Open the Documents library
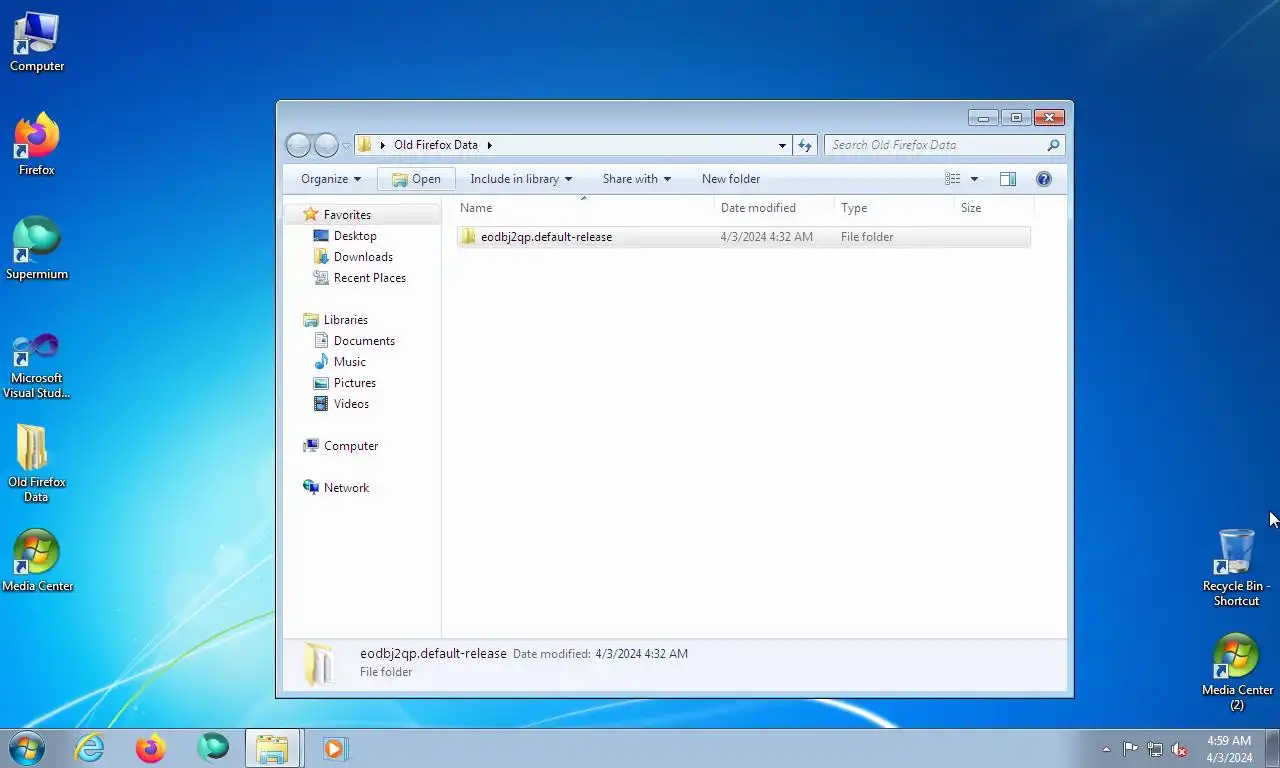This screenshot has height=768, width=1280. pos(364,341)
